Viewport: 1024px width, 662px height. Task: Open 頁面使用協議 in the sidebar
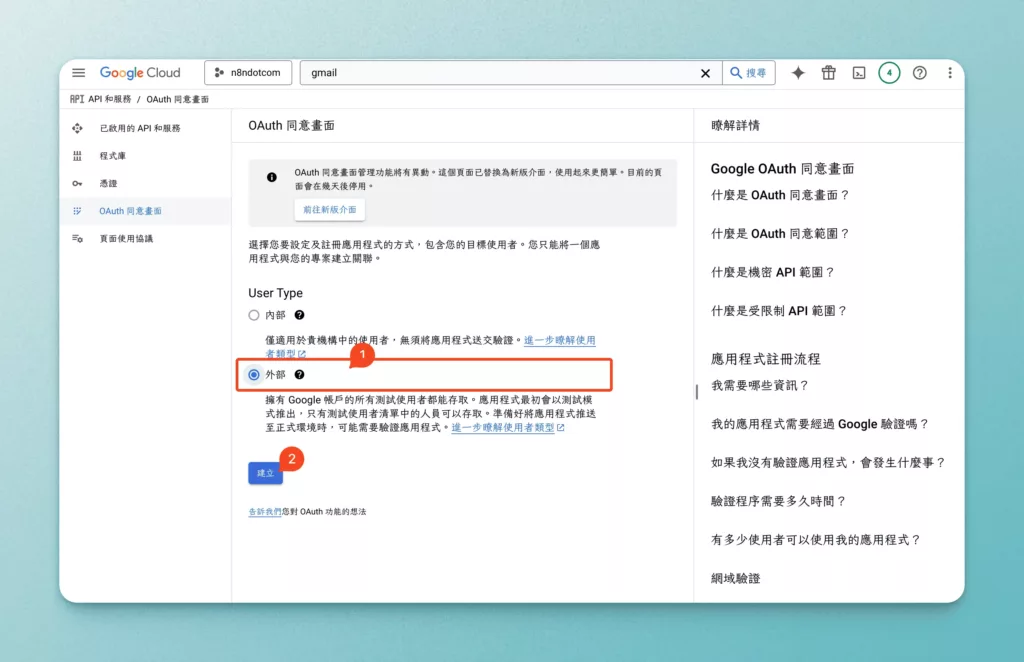[126, 239]
